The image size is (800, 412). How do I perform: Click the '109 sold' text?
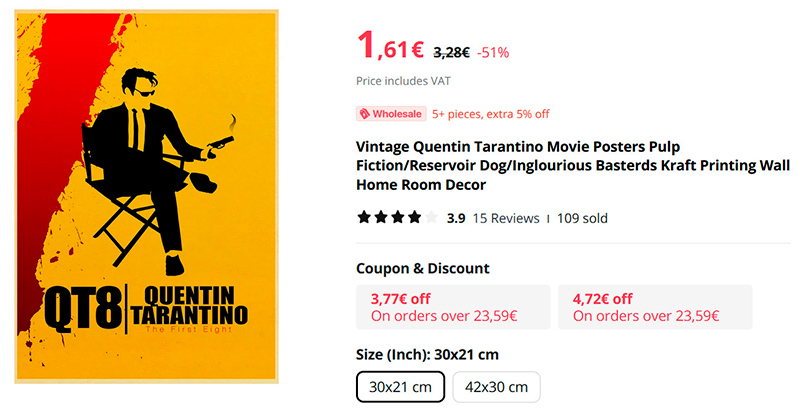pos(582,218)
